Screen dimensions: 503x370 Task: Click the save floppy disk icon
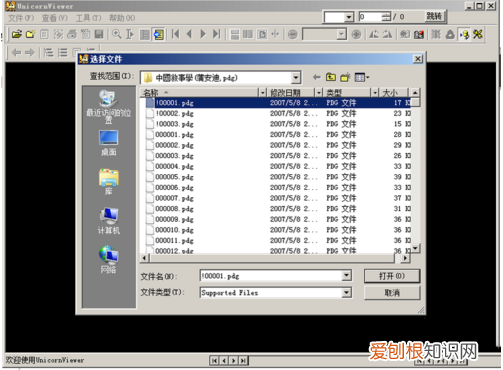99,34
